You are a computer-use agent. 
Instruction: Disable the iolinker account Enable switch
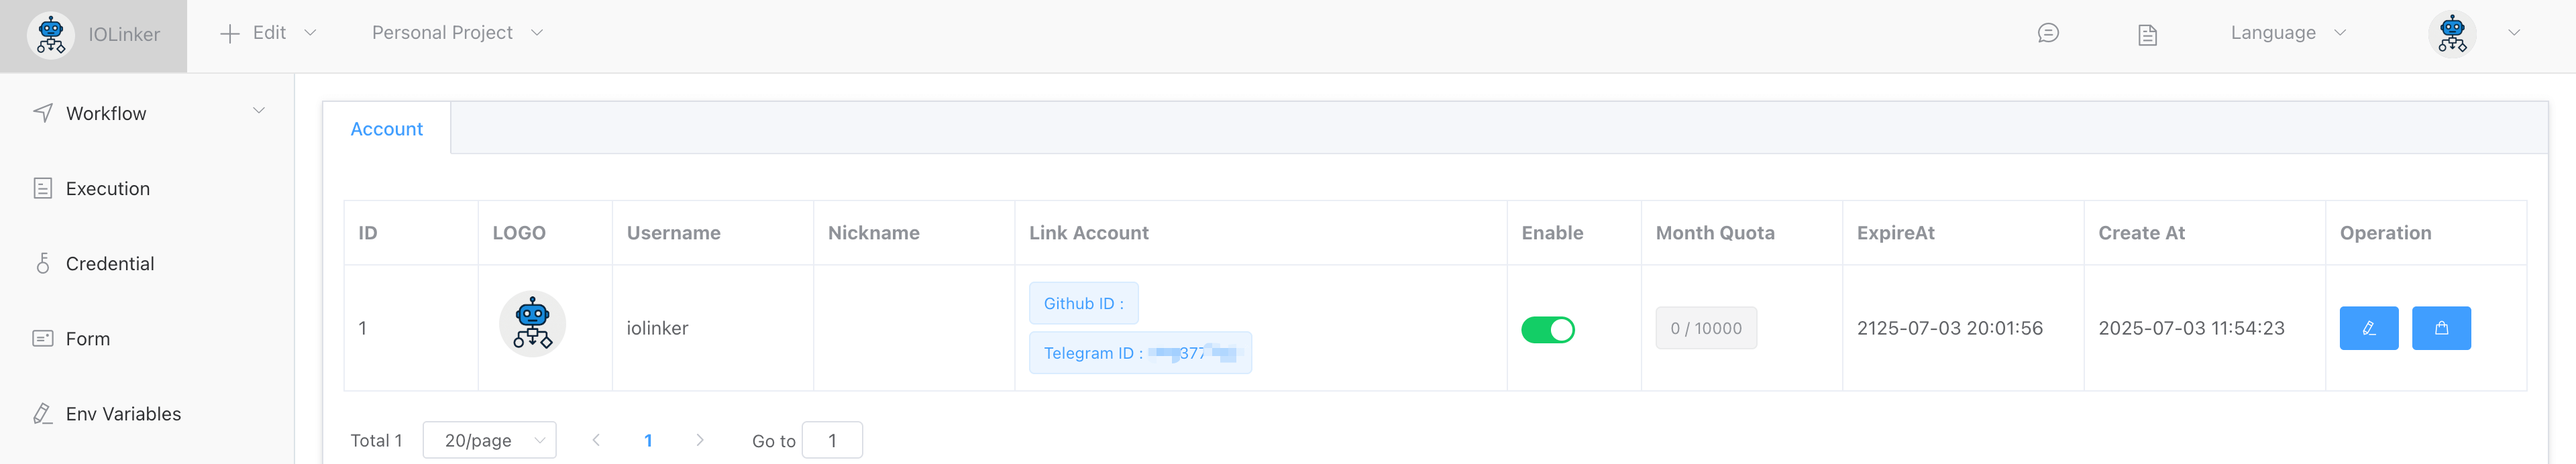1547,329
